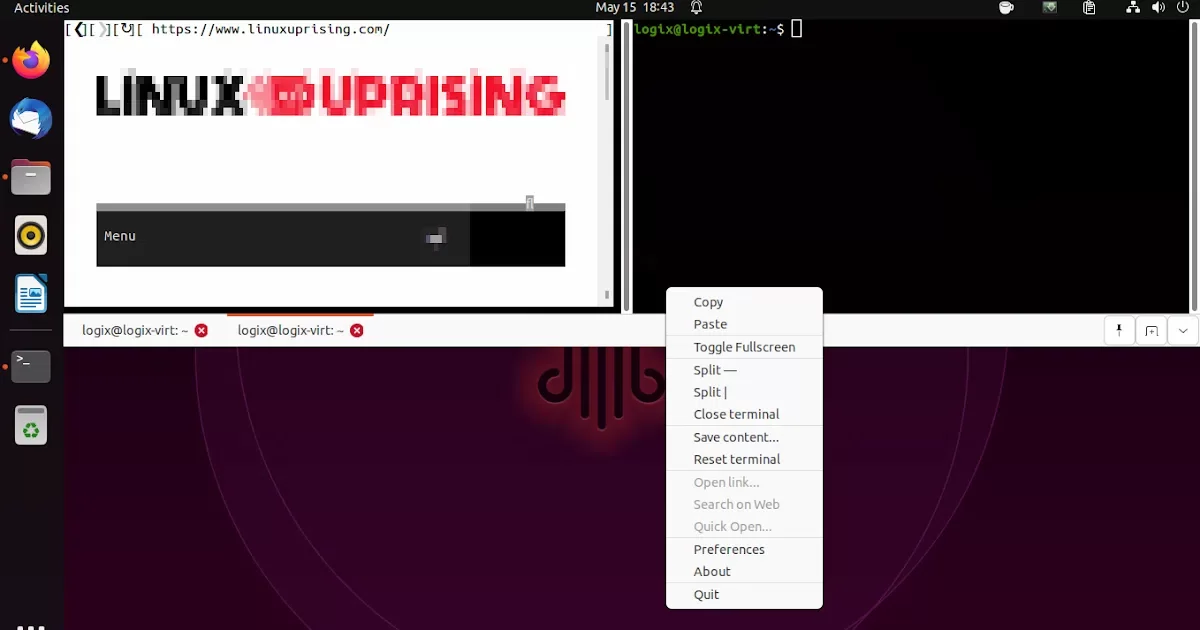Viewport: 1200px width, 630px height.
Task: Choose Split | from the context menu
Action: [710, 392]
